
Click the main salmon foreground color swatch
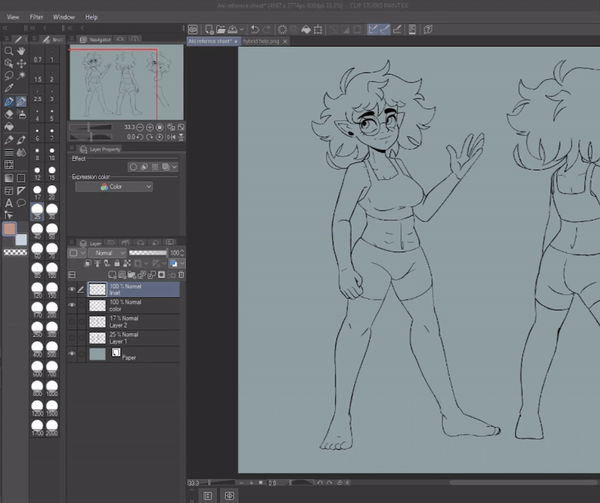(10, 229)
